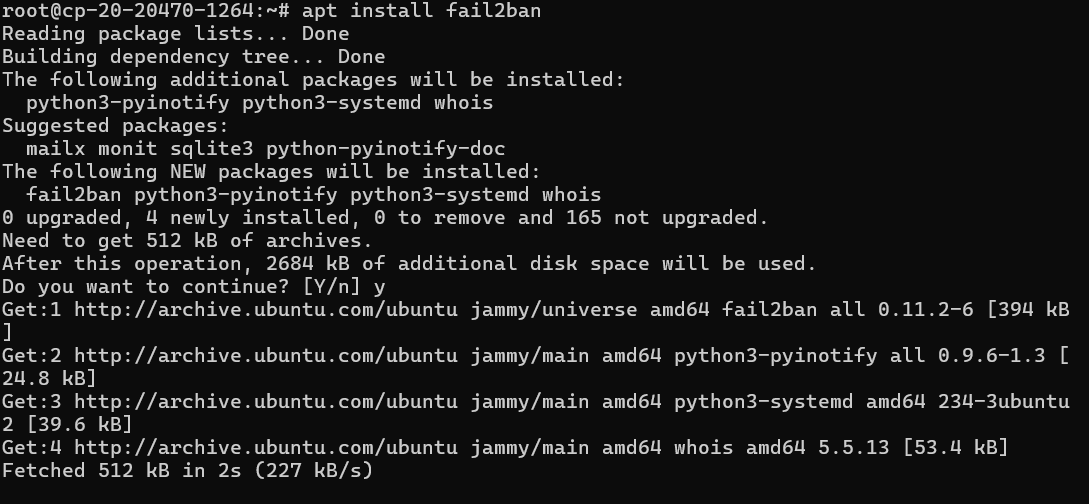Click the 'Fetched 512 kB in 2s' line
1089x504 pixels.
click(x=187, y=470)
